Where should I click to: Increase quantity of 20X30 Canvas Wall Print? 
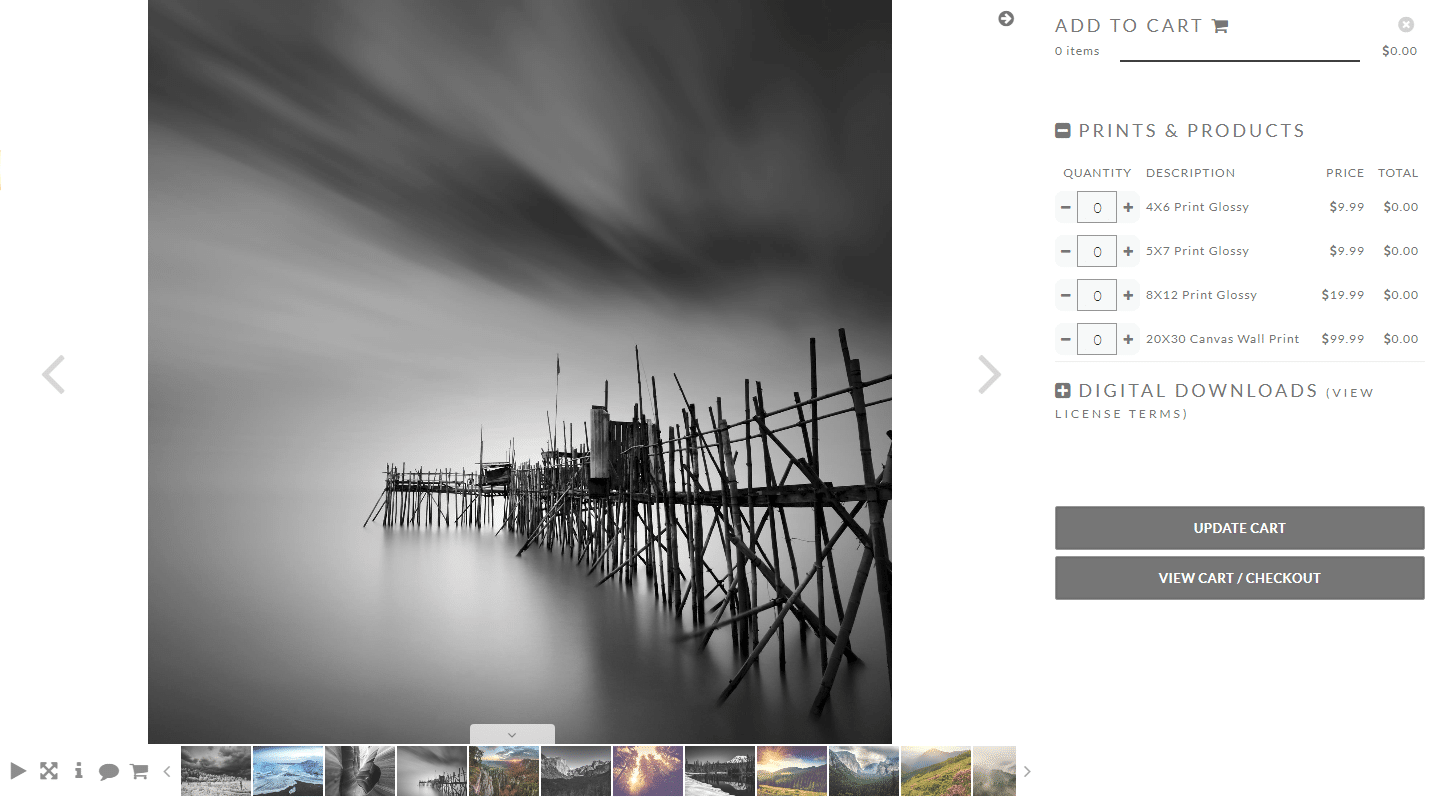click(x=1129, y=339)
